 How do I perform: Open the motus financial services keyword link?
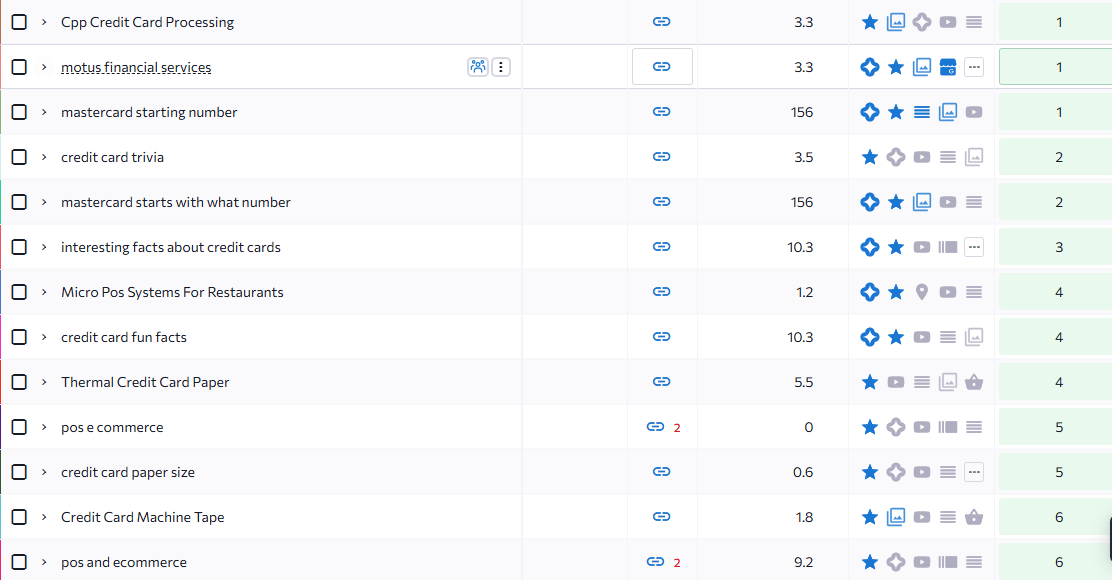click(136, 67)
